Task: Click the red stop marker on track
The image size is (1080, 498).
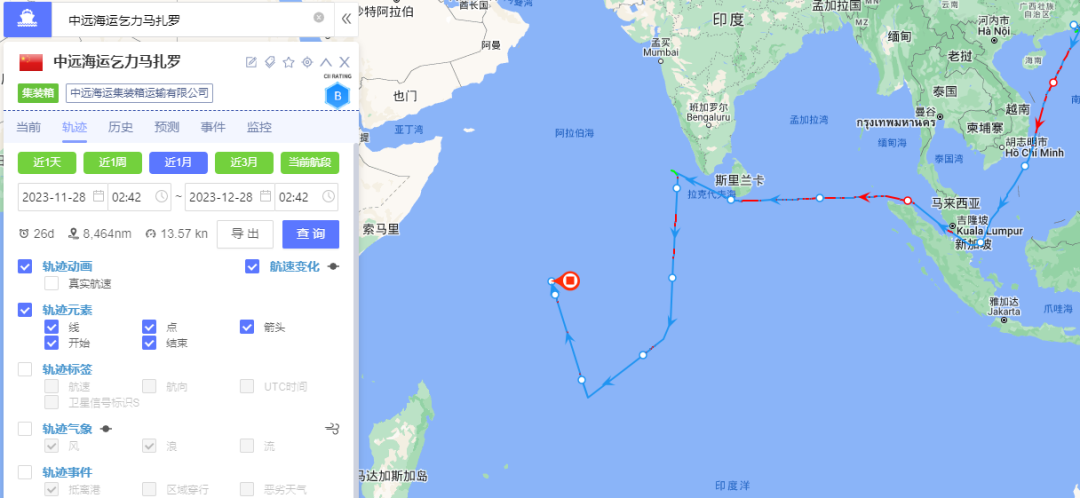Action: tap(570, 281)
